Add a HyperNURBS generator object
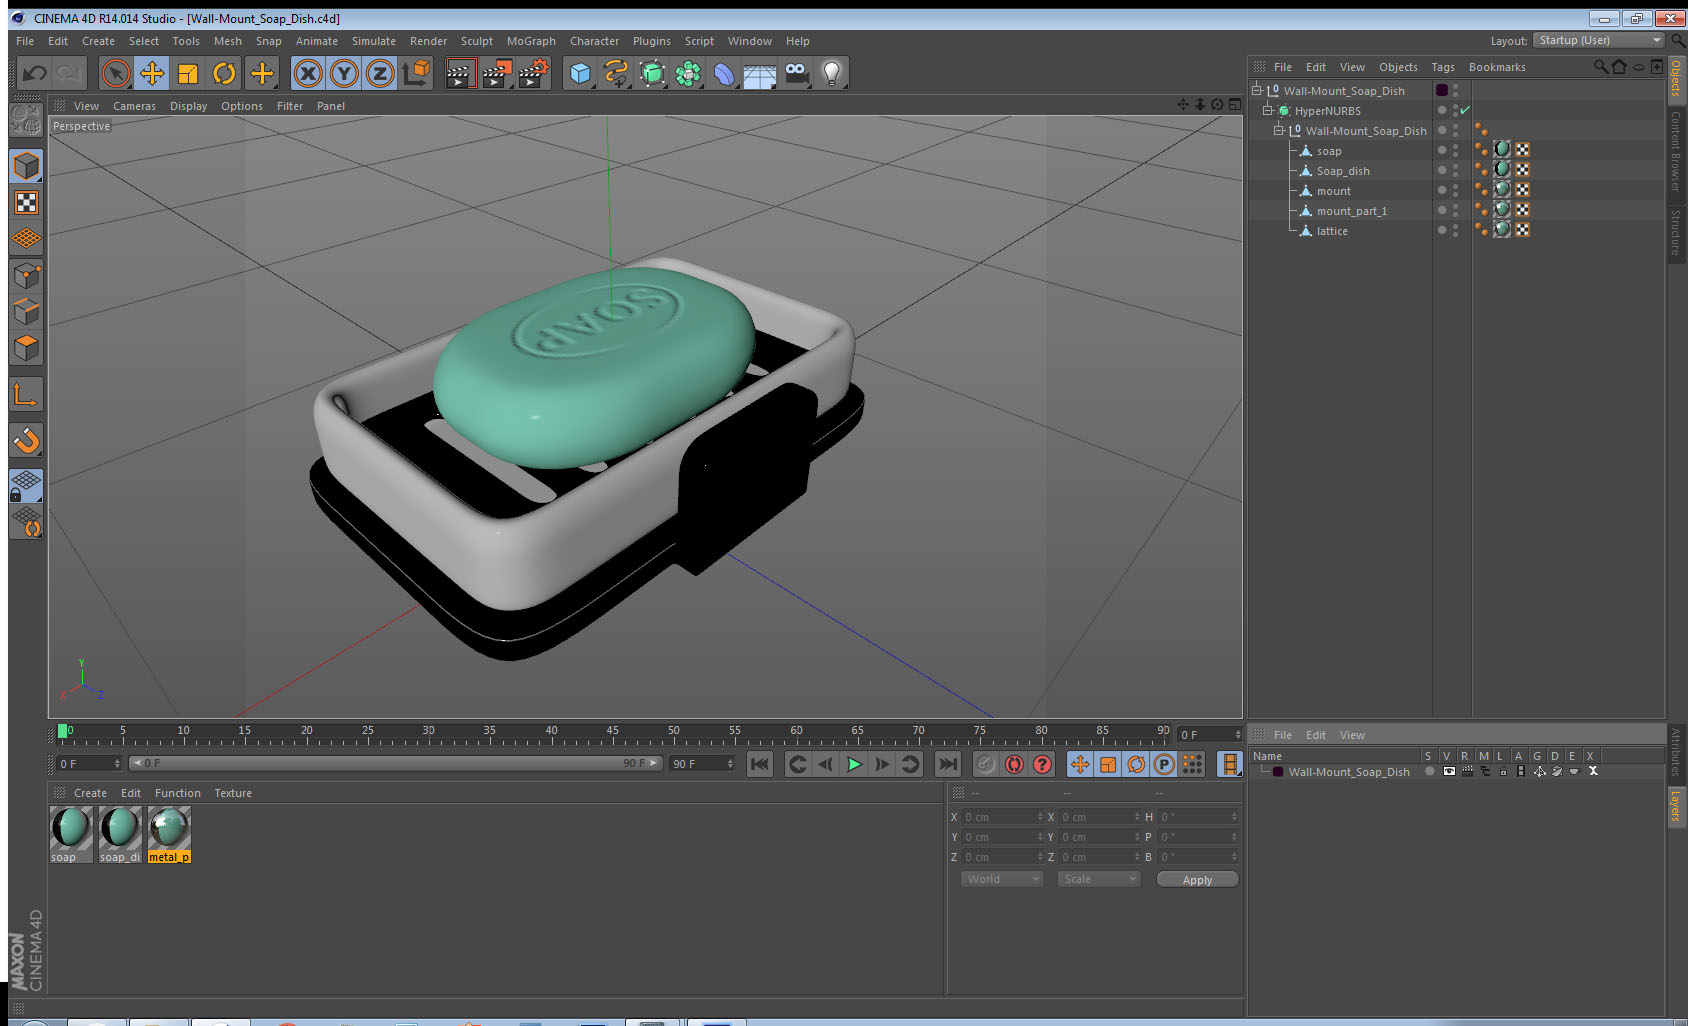 (652, 73)
